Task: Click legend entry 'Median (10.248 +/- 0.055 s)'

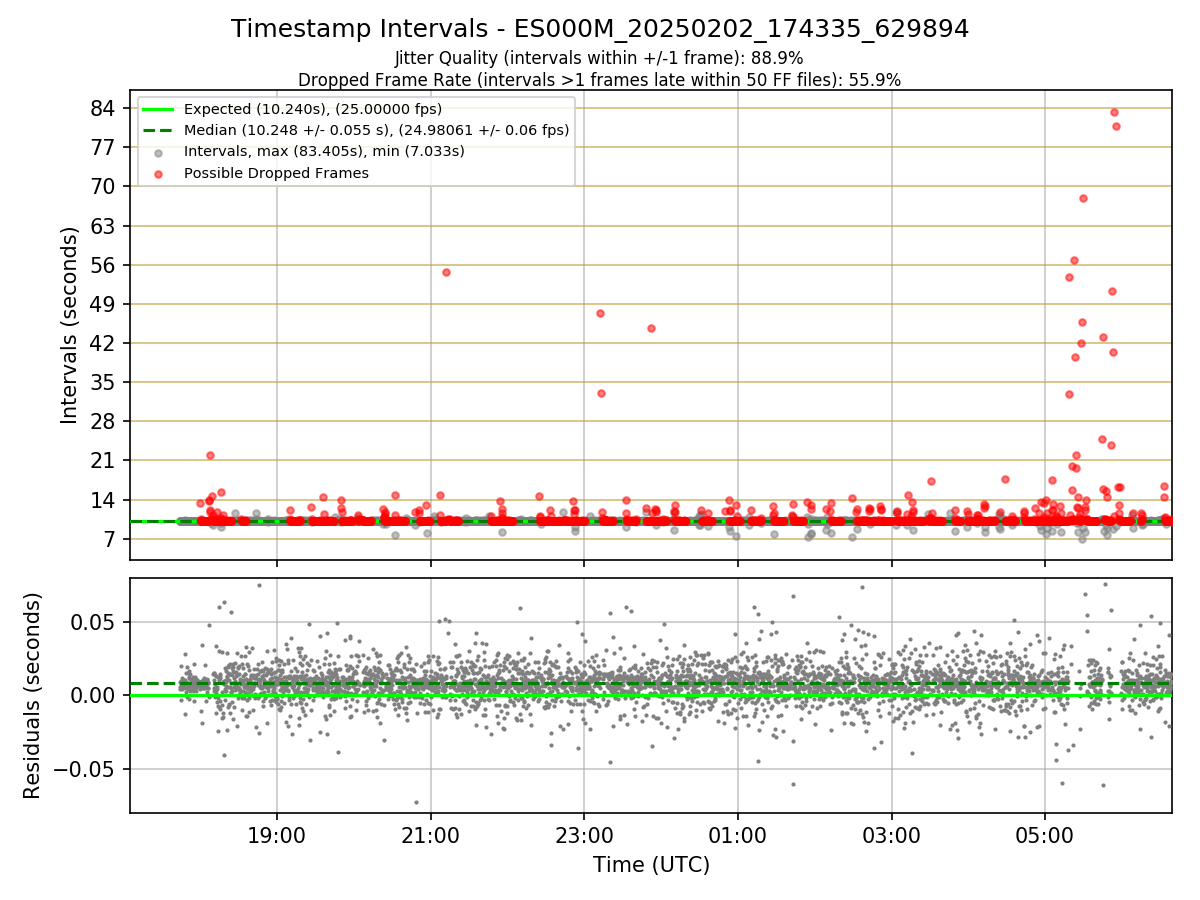Action: click(376, 130)
